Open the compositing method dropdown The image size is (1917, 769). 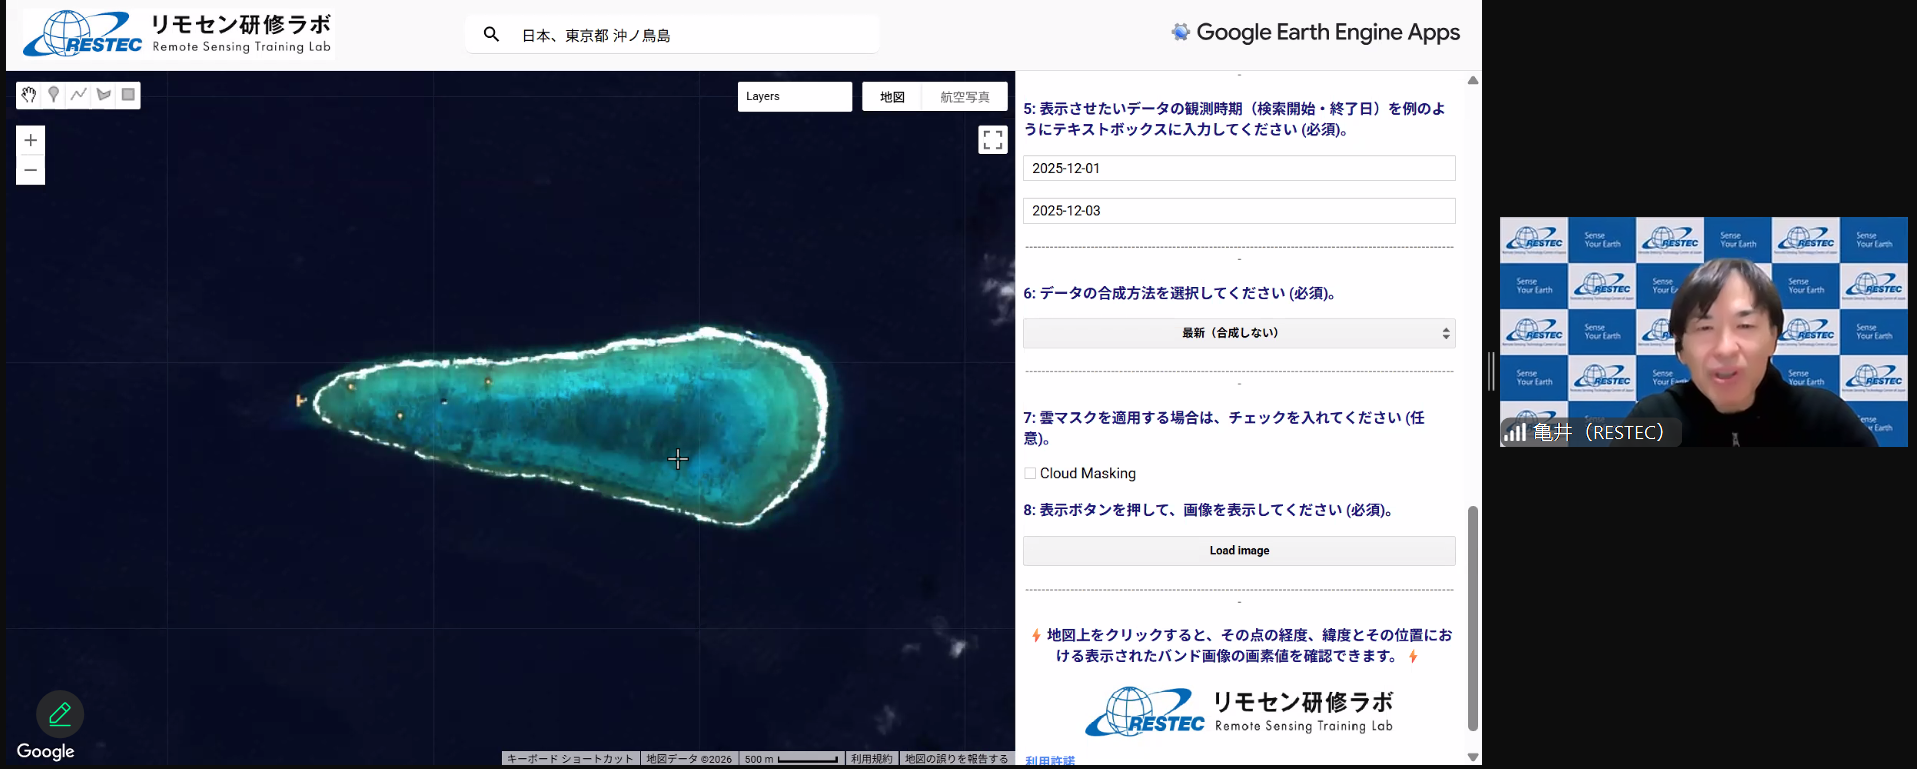pyautogui.click(x=1238, y=333)
